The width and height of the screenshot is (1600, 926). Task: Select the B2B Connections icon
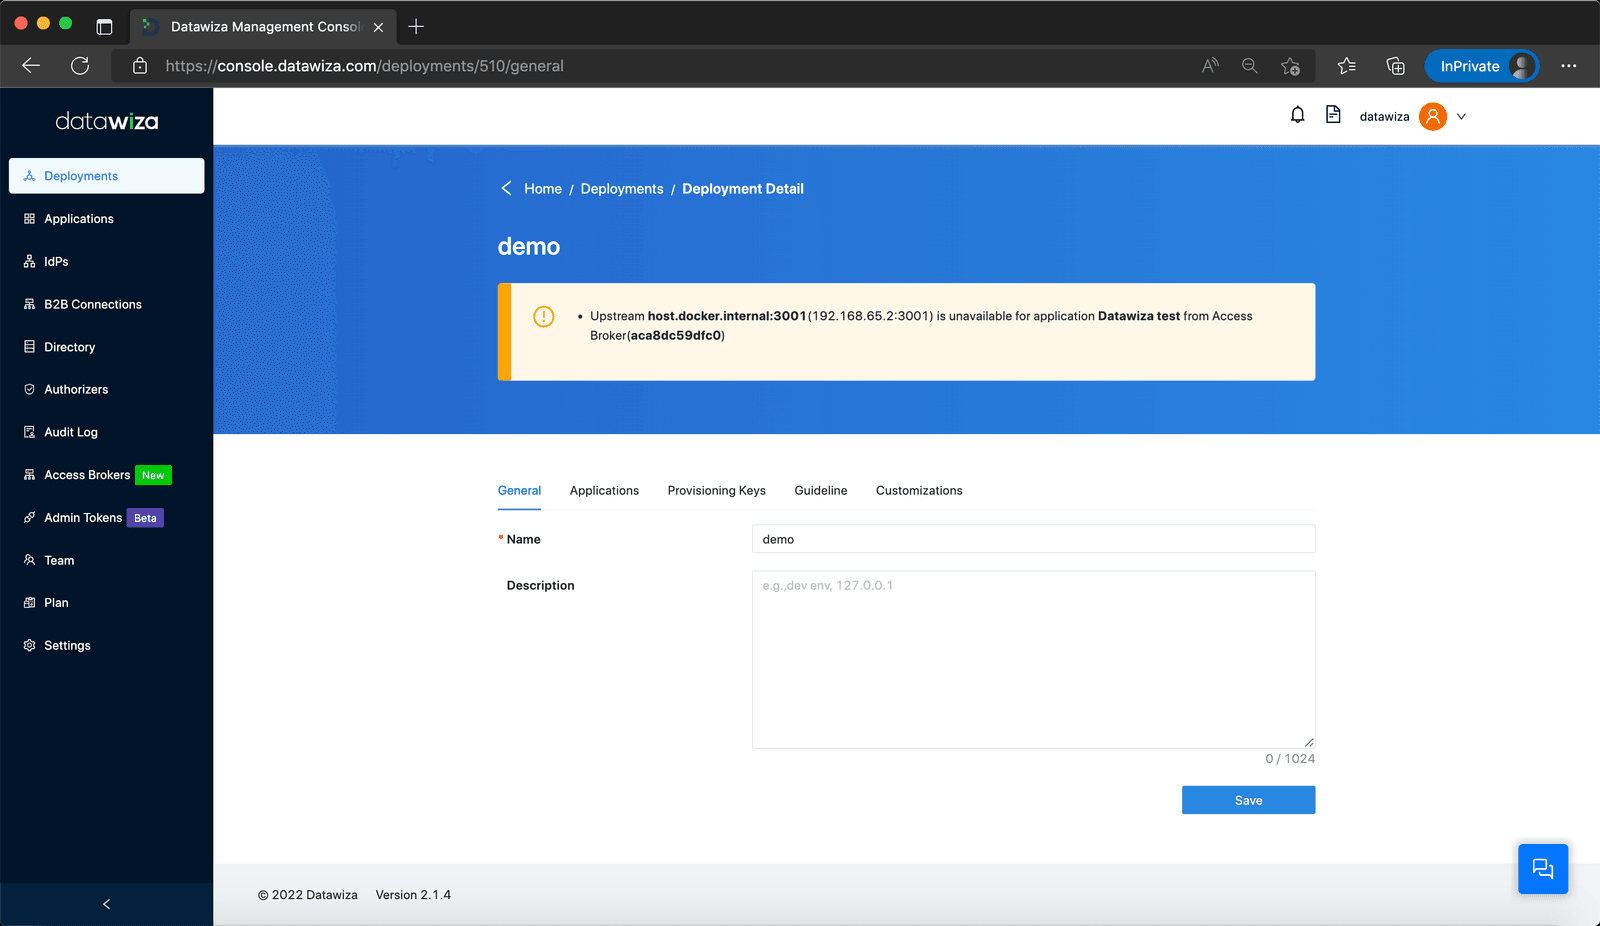pos(29,304)
